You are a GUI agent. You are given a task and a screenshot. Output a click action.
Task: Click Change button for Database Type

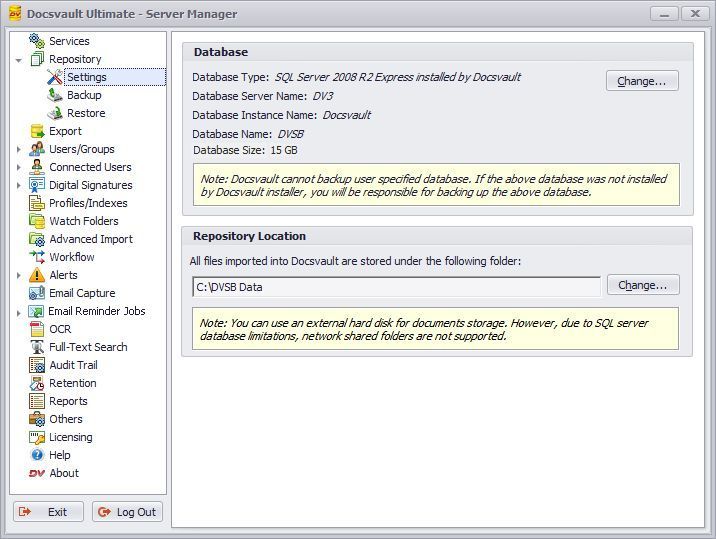point(642,81)
